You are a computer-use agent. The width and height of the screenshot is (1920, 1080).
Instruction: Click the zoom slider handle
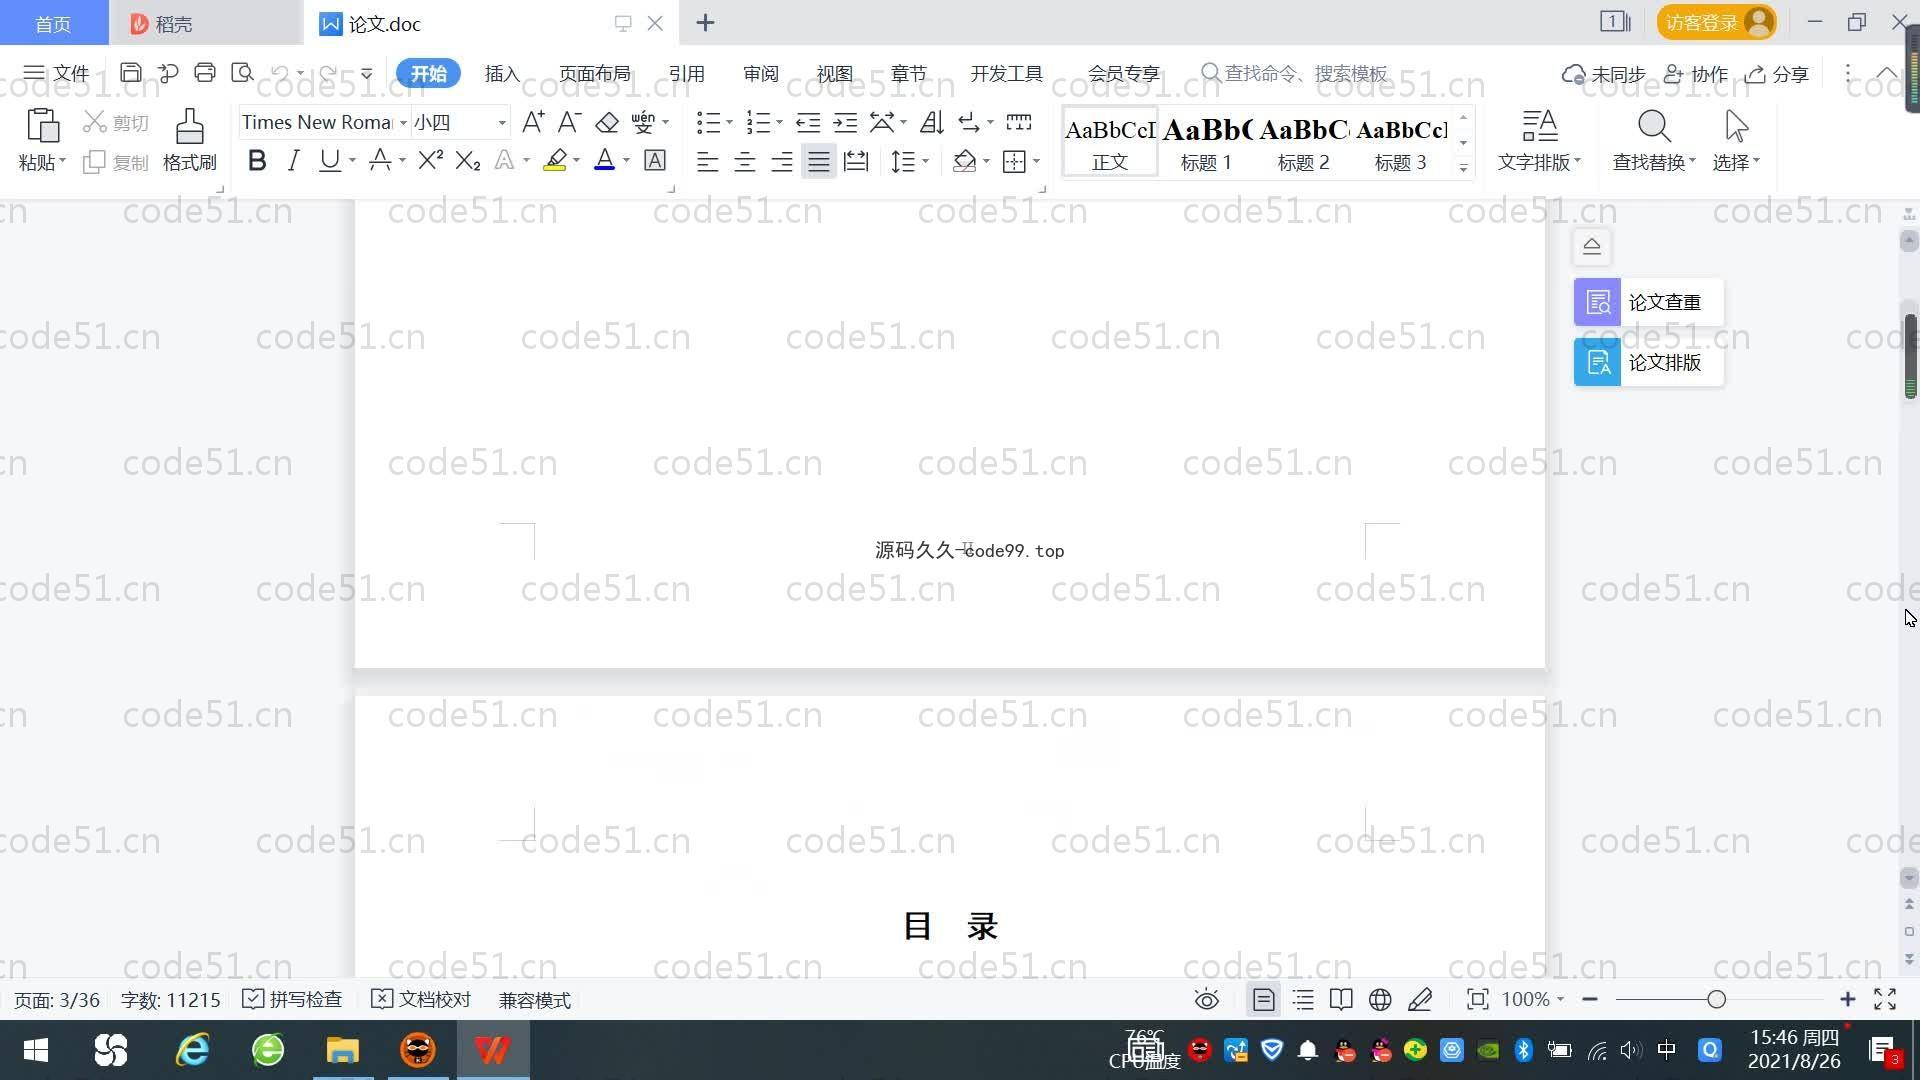(1716, 1000)
